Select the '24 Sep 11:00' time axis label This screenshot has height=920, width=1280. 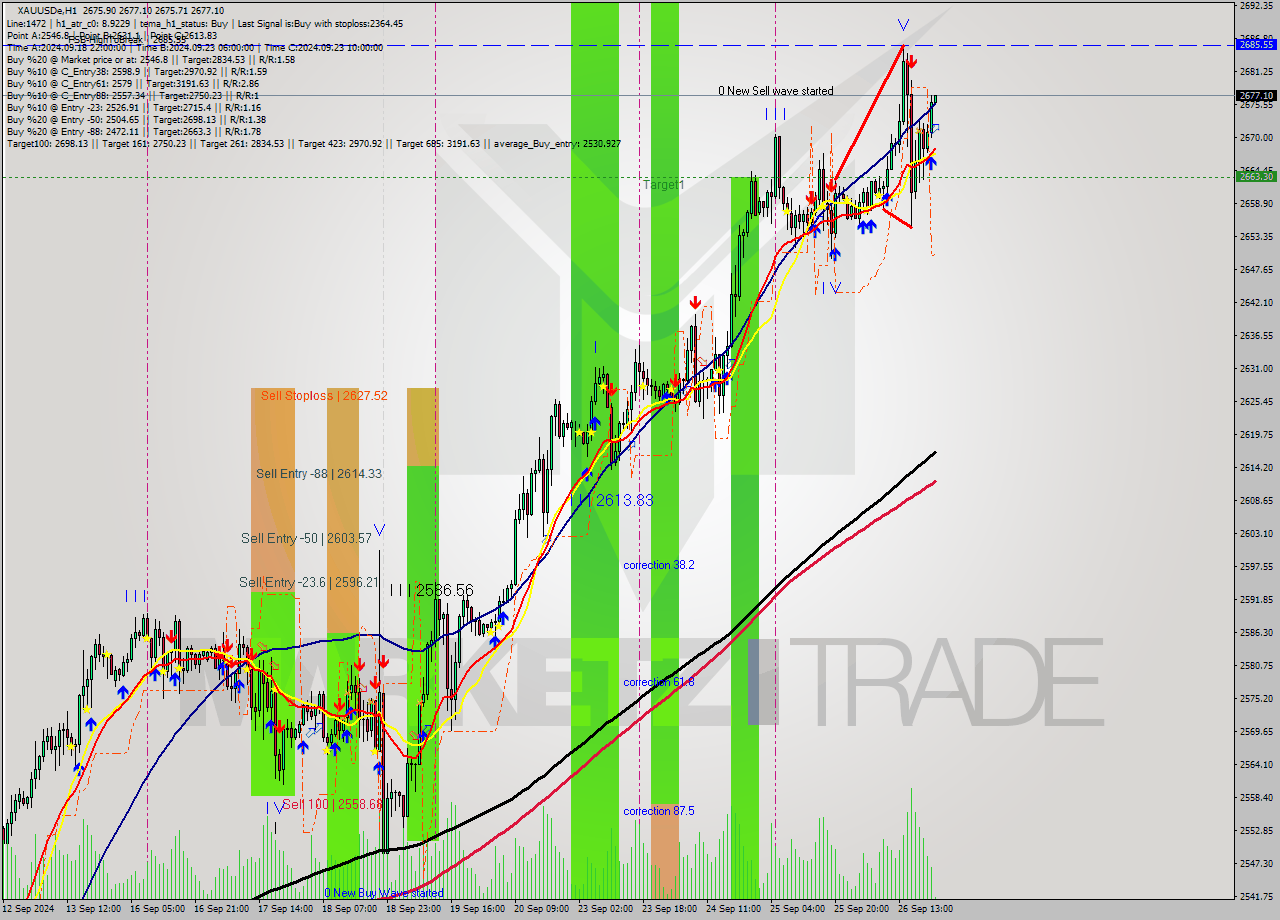pyautogui.click(x=733, y=909)
